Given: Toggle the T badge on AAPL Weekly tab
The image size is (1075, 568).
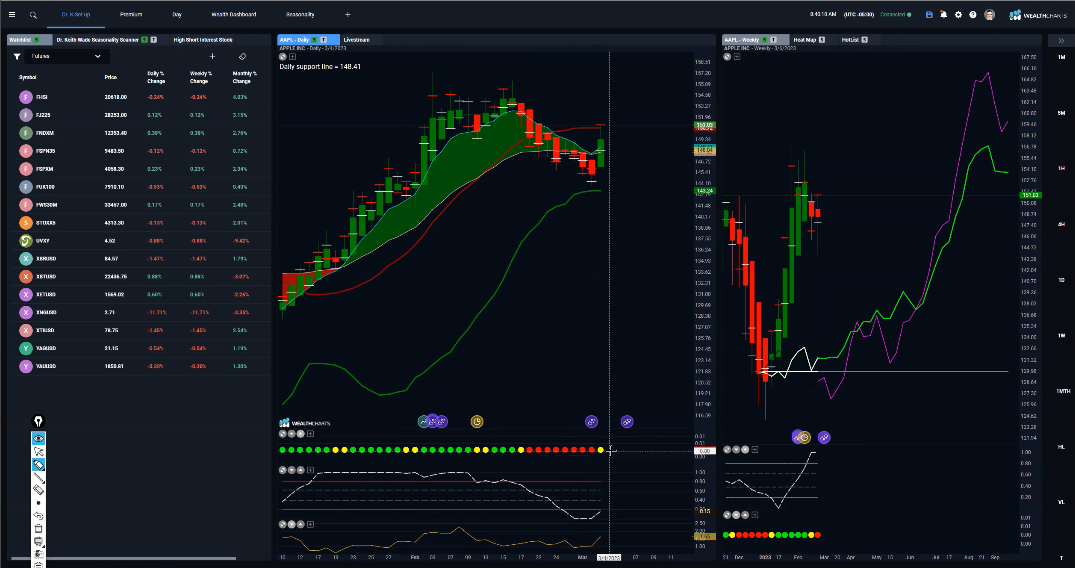Looking at the screenshot, I should pos(774,40).
